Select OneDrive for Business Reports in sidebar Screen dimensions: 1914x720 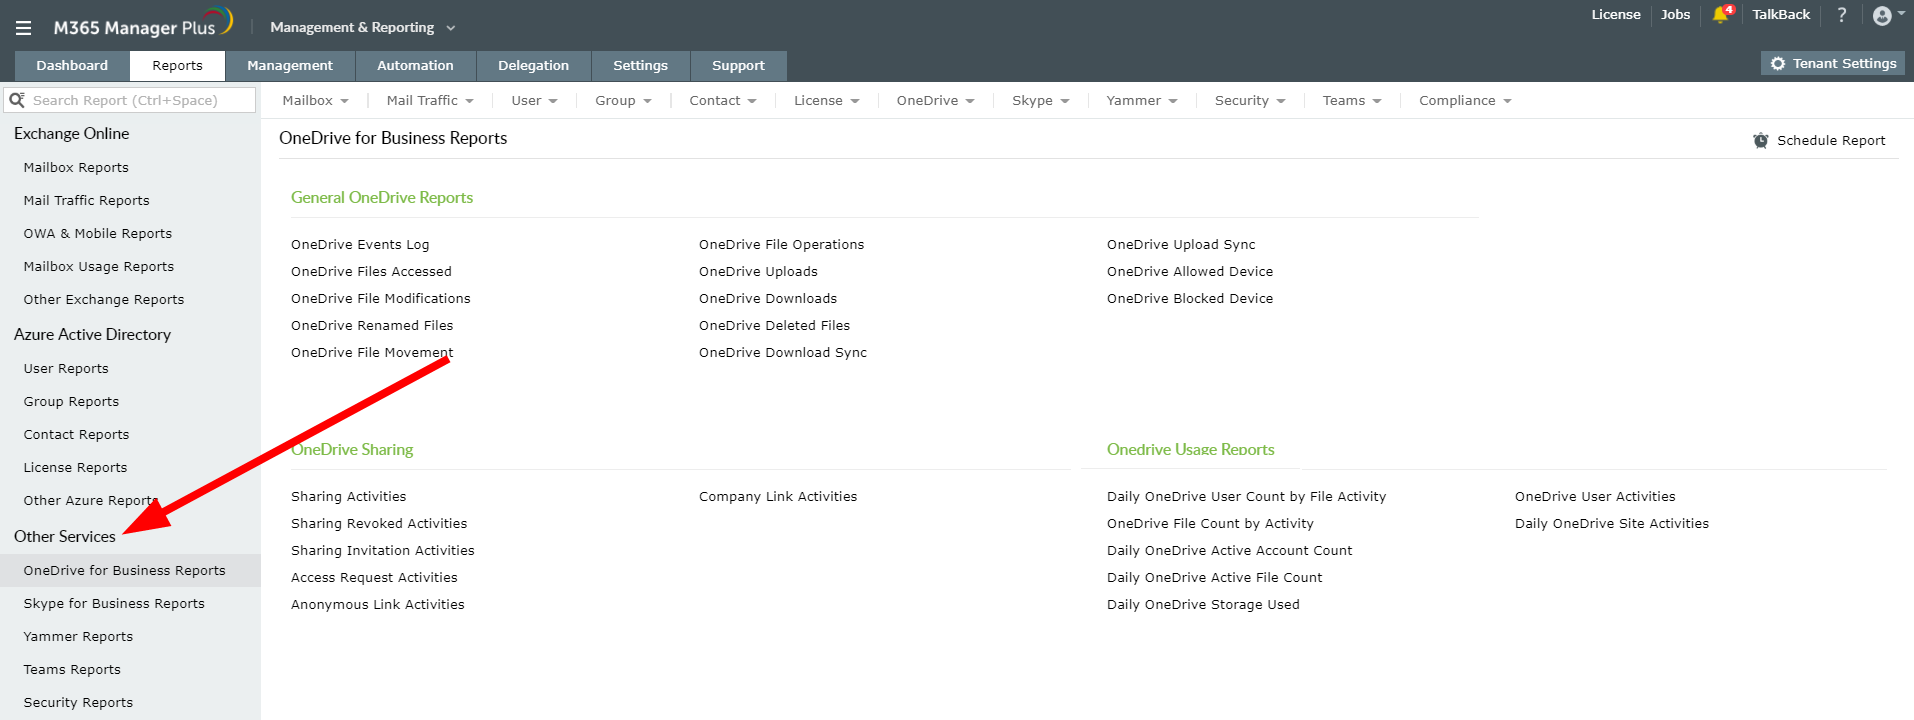[x=130, y=571]
